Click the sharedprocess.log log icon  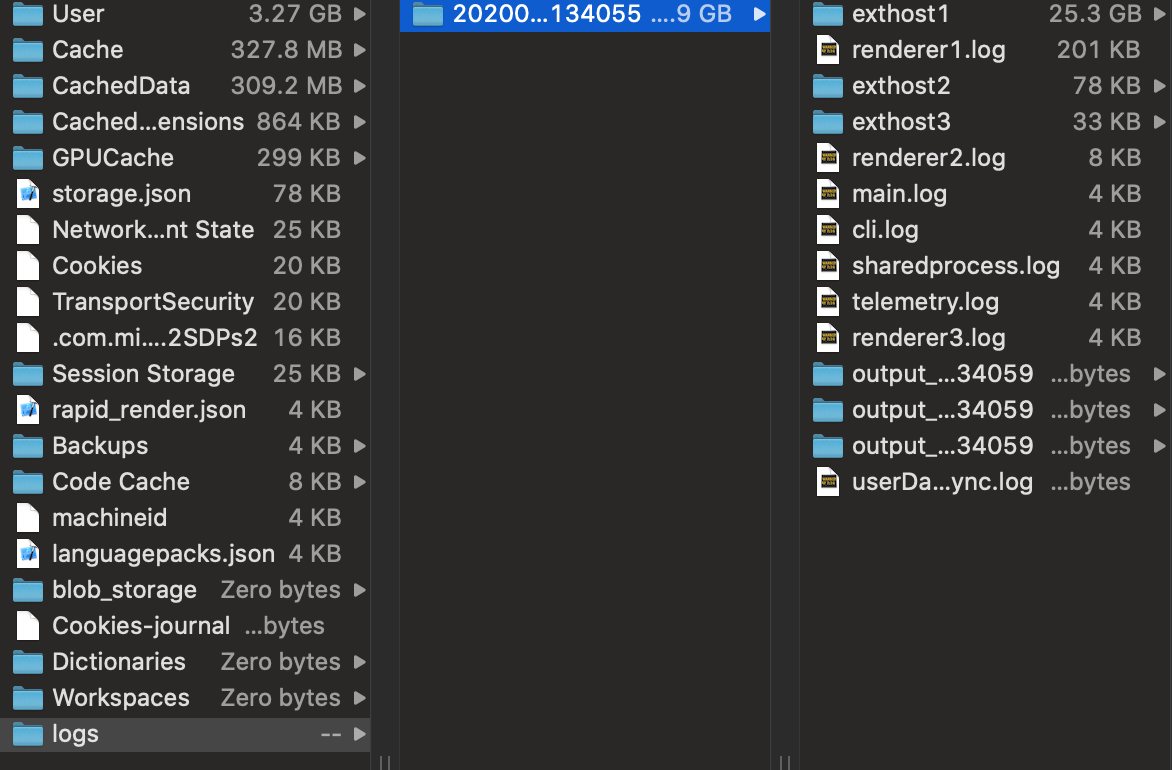(x=827, y=265)
